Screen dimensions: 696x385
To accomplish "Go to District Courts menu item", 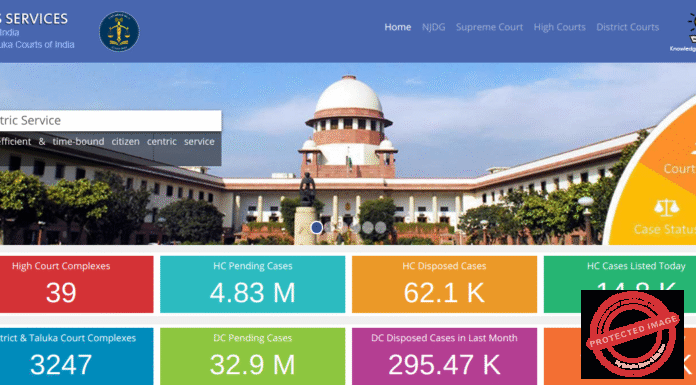I will click(x=627, y=27).
